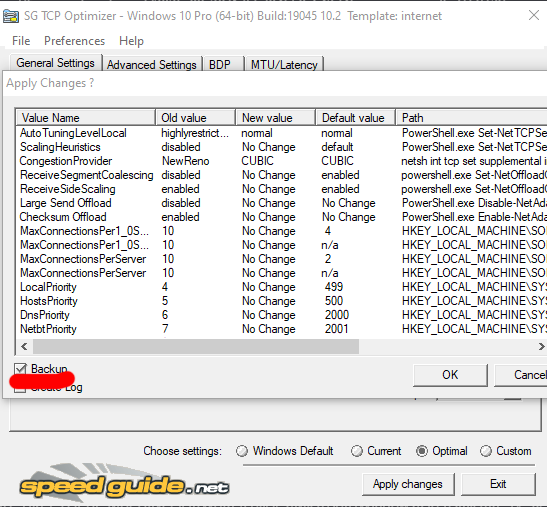Click the Exit button

click(498, 484)
